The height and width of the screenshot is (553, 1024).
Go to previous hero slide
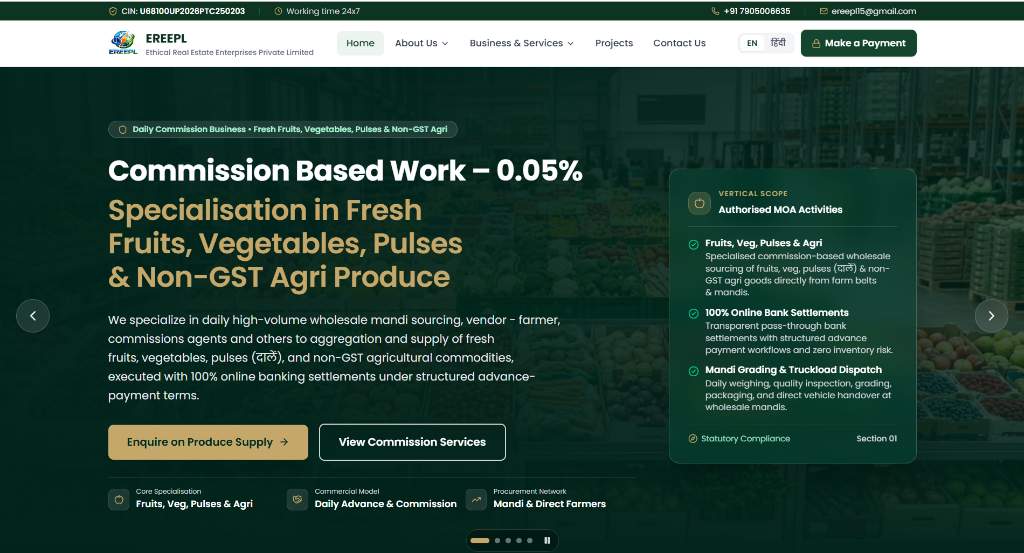pos(33,316)
